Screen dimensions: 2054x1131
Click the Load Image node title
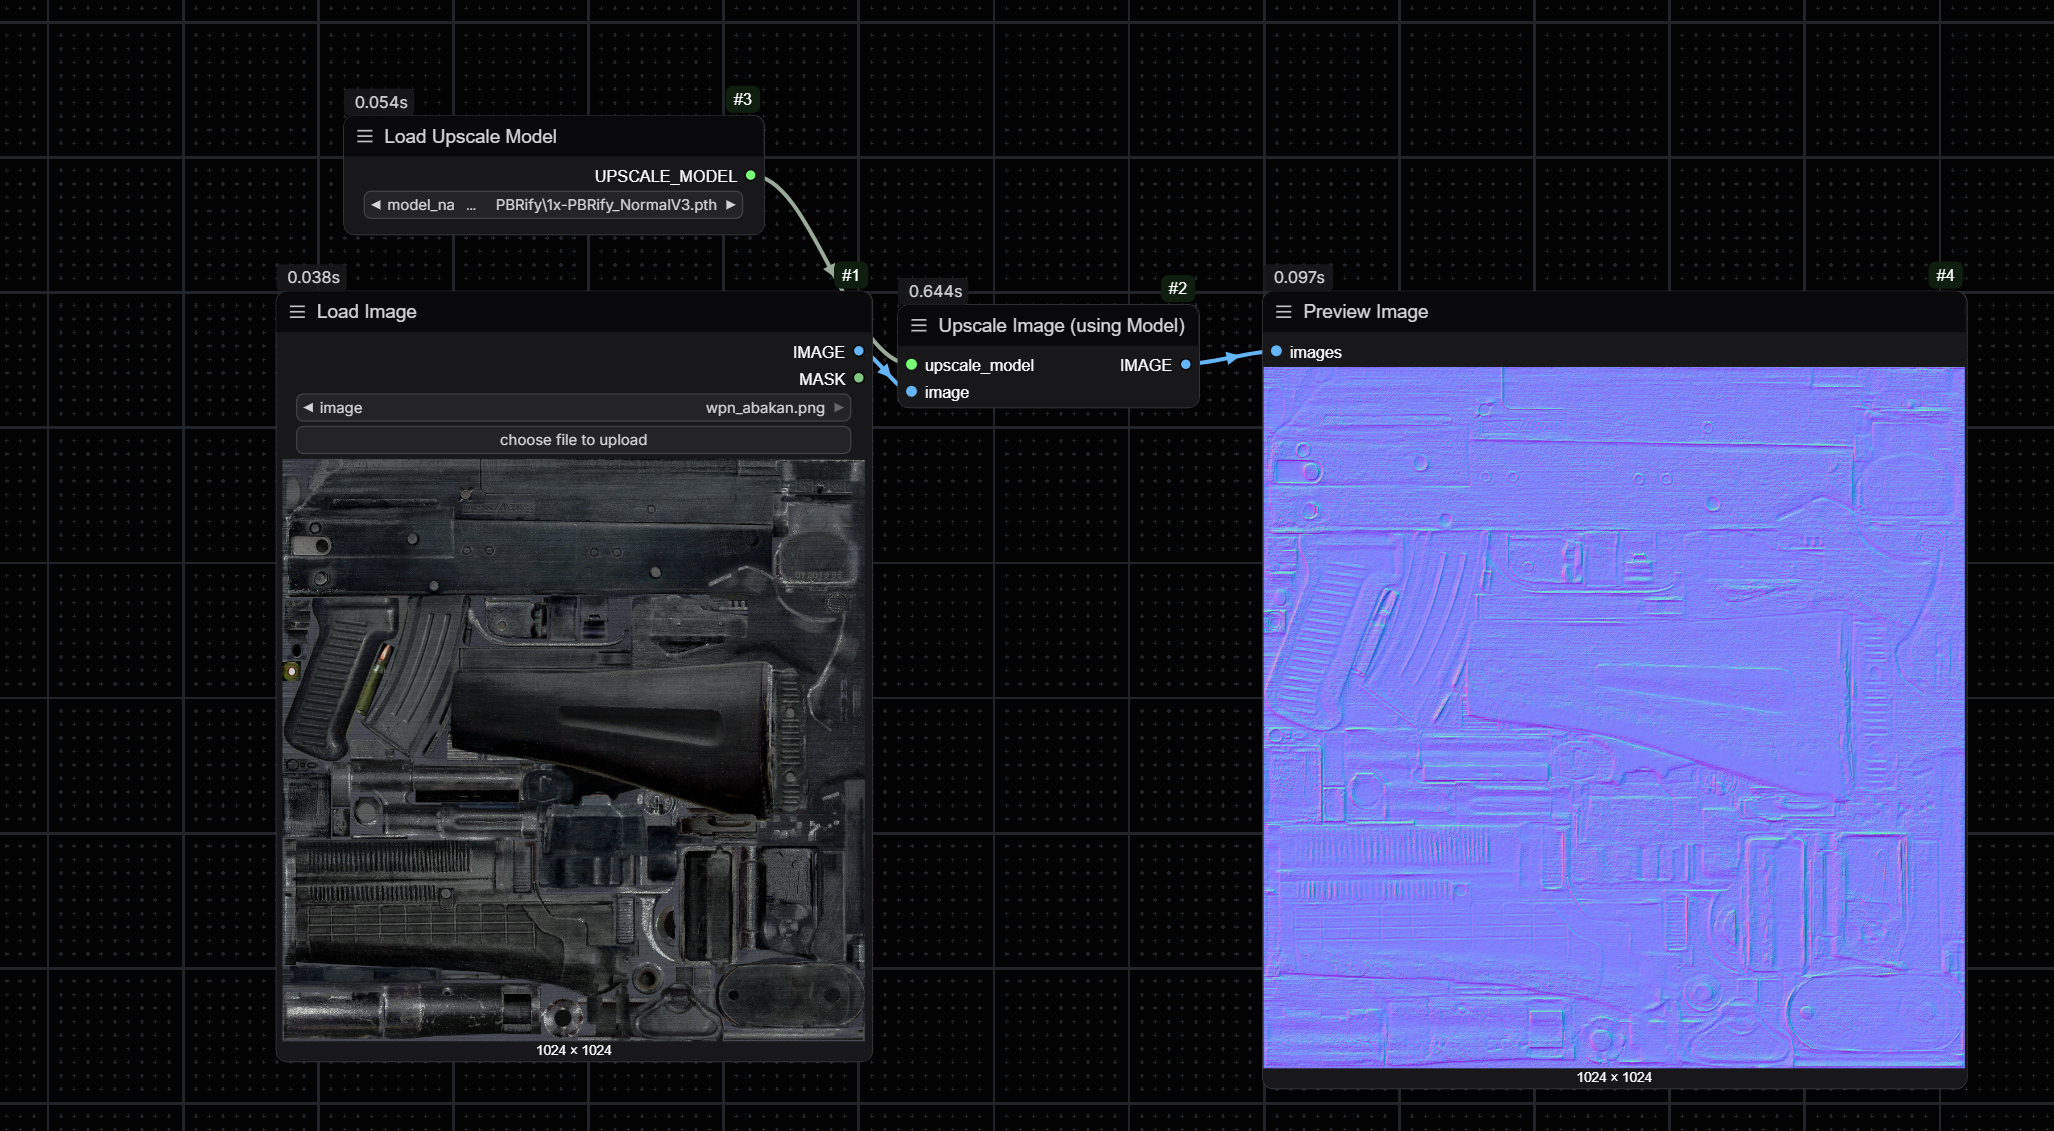(367, 312)
